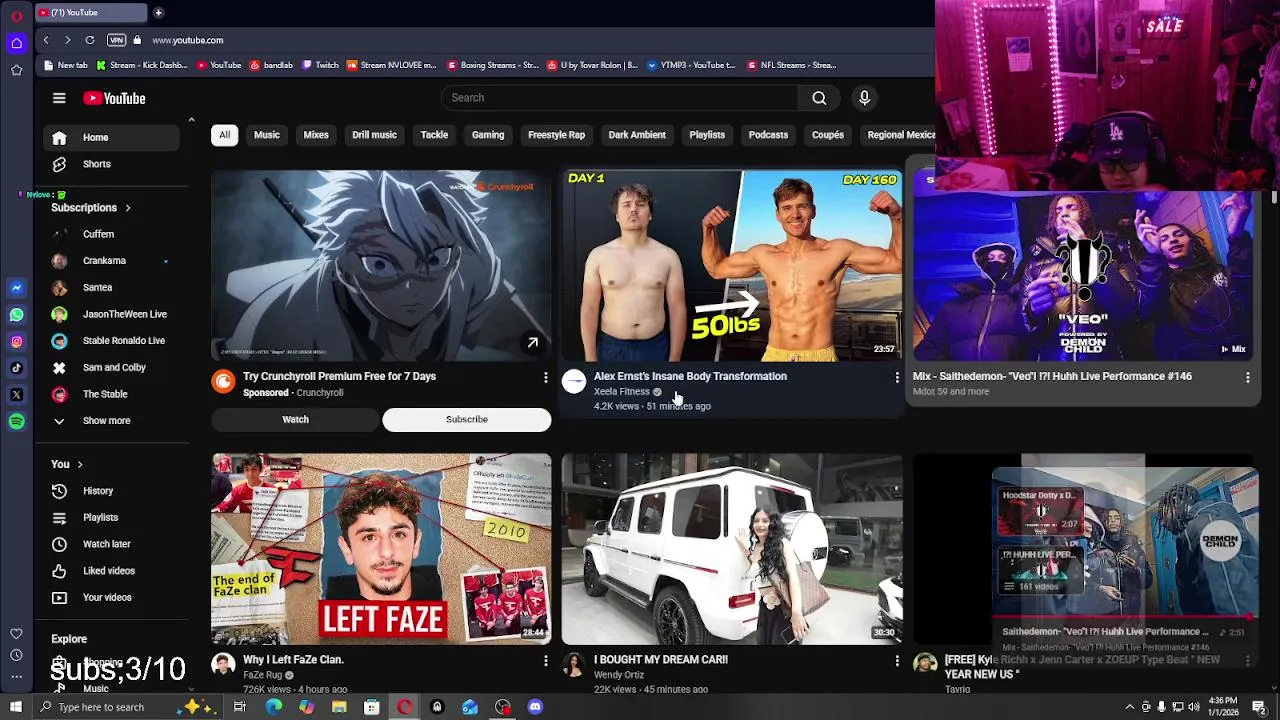Open the notification center in system tray
Viewport: 1280px width, 720px height.
pos(1260,707)
